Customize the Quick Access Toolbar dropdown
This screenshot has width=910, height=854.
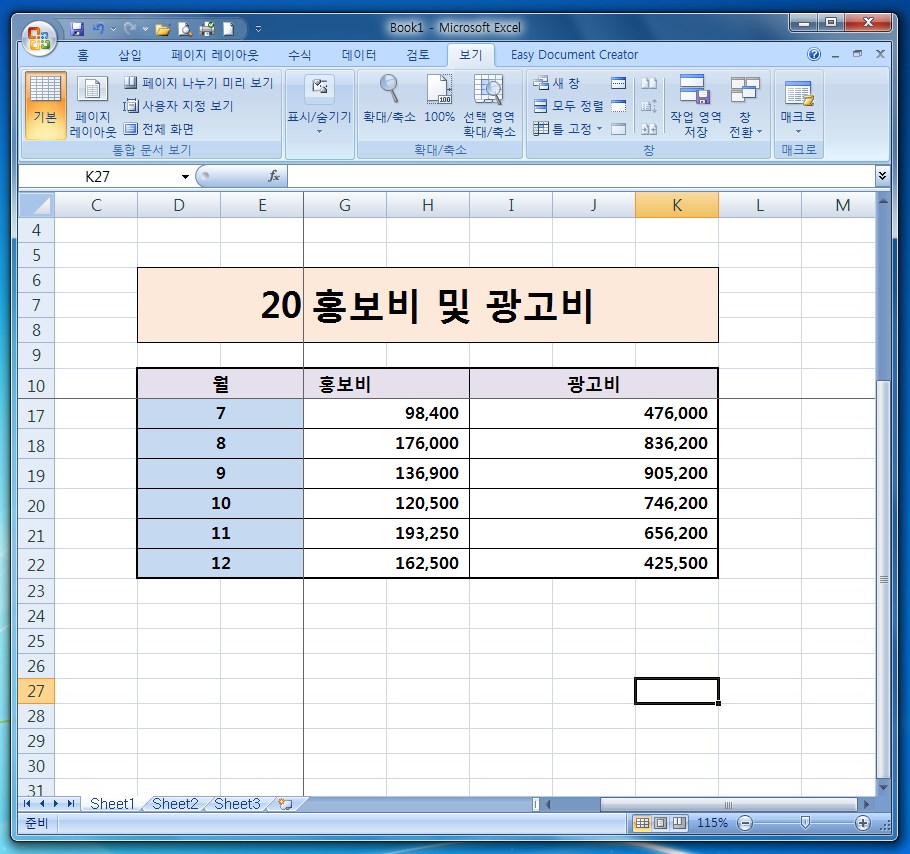tap(258, 28)
